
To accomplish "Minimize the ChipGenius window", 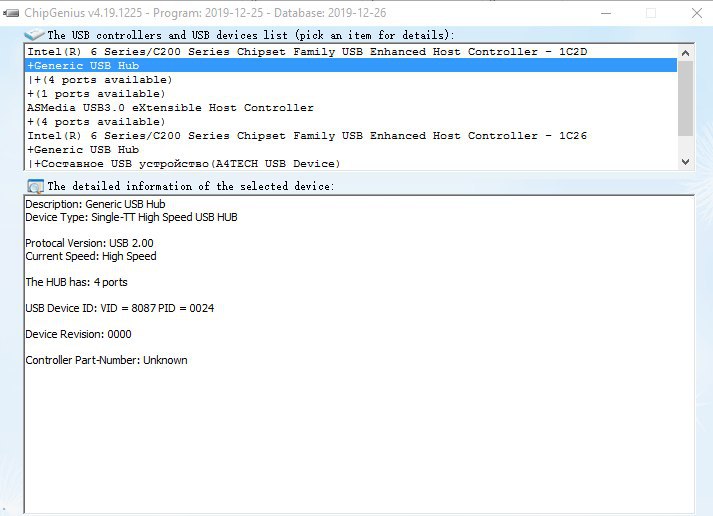I will click(x=606, y=13).
